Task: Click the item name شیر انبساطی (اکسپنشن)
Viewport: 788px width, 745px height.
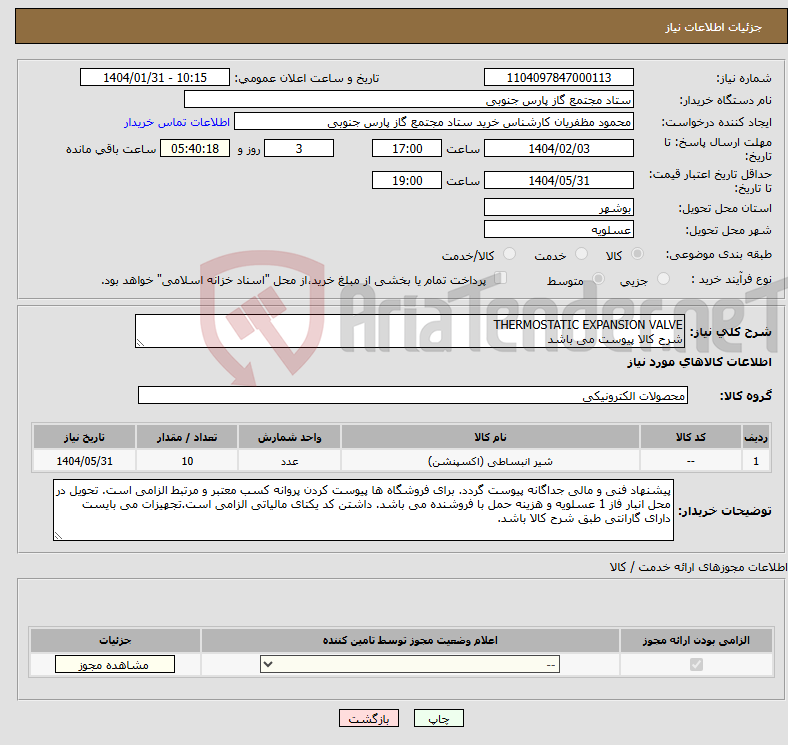Action: [x=490, y=461]
